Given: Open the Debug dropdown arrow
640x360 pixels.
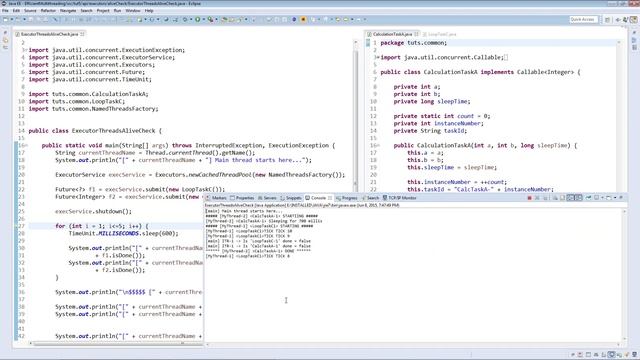Looking at the screenshot, I should [x=191, y=19].
